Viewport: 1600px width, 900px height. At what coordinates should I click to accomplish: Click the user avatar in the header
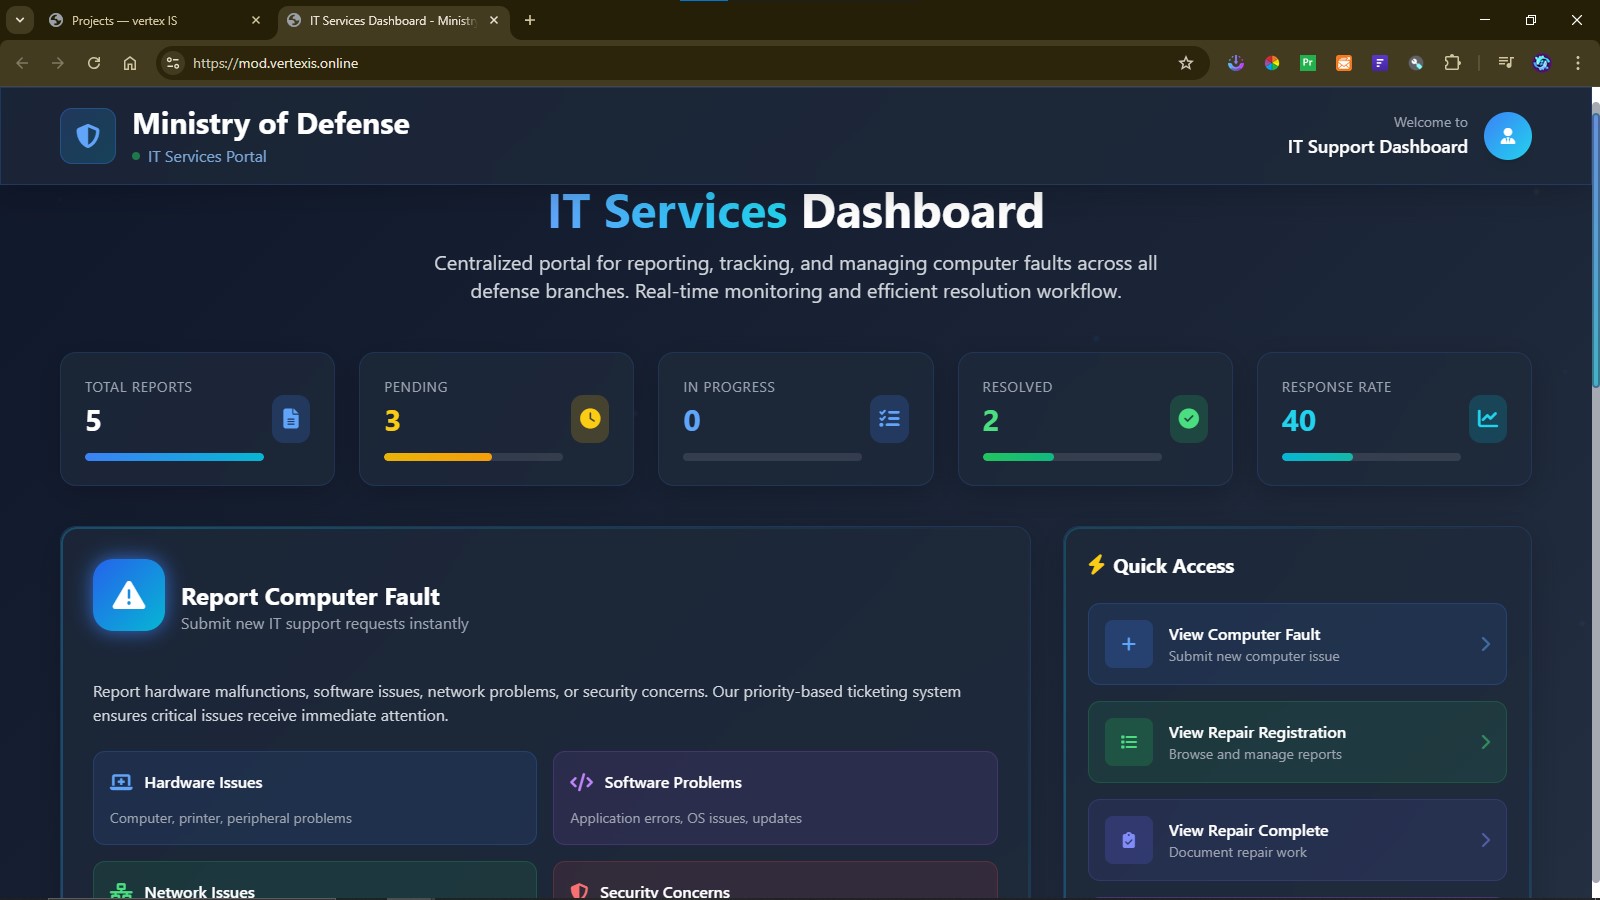tap(1508, 135)
